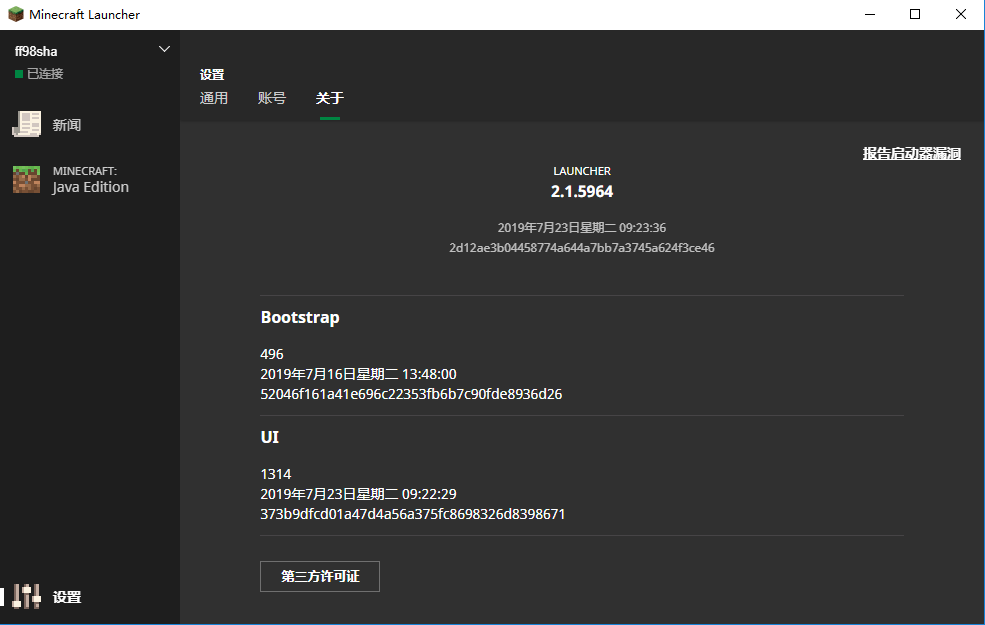Switch to the 通用 tab
The image size is (985, 625).
pyautogui.click(x=214, y=98)
